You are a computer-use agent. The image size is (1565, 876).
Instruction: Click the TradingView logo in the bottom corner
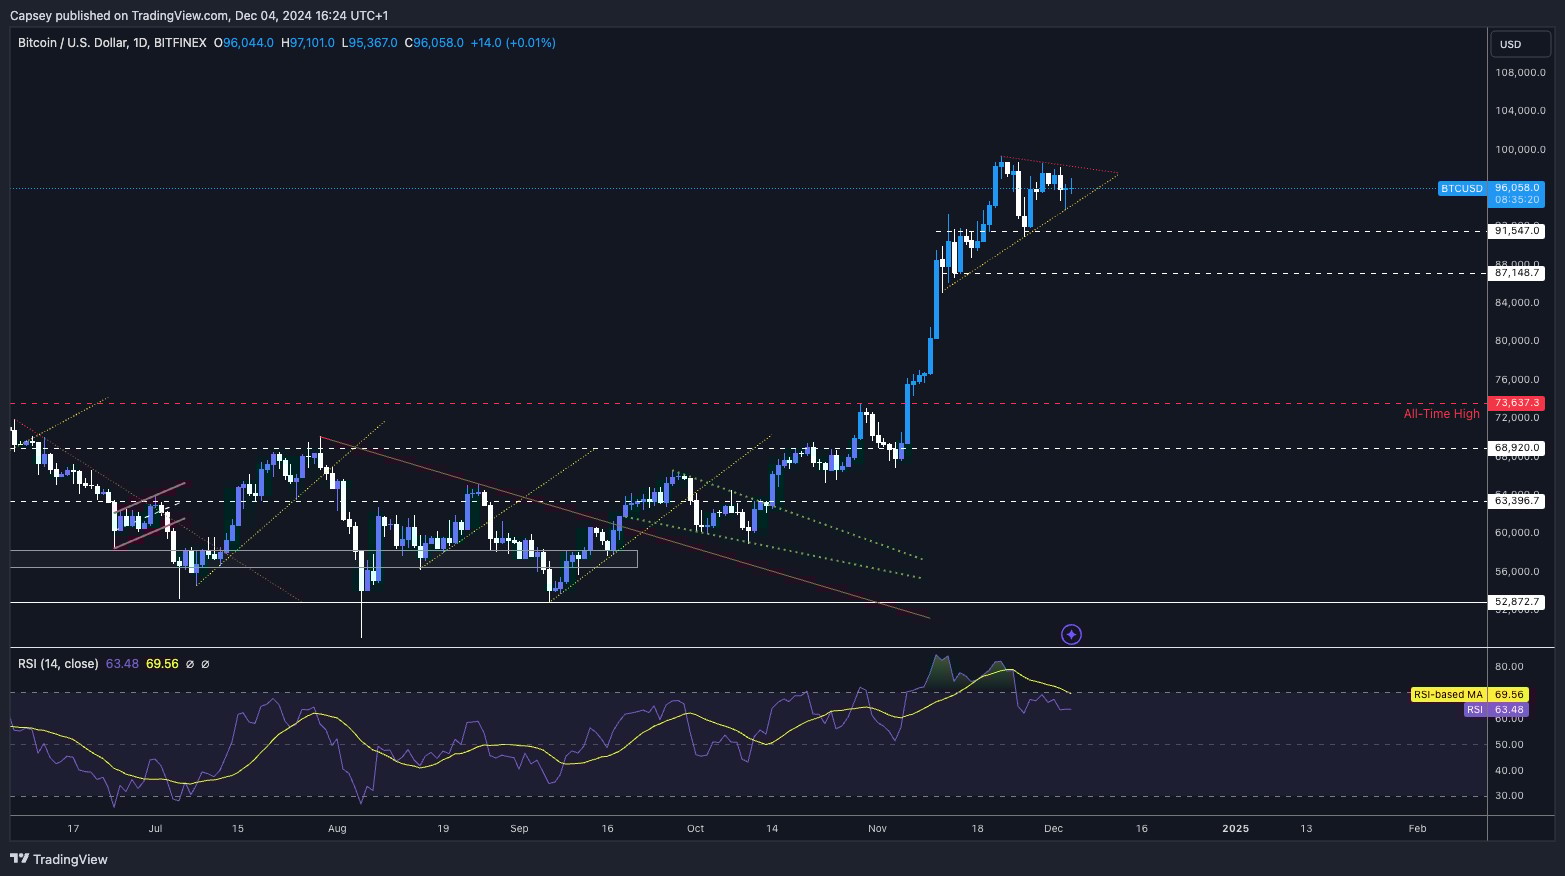[20, 859]
